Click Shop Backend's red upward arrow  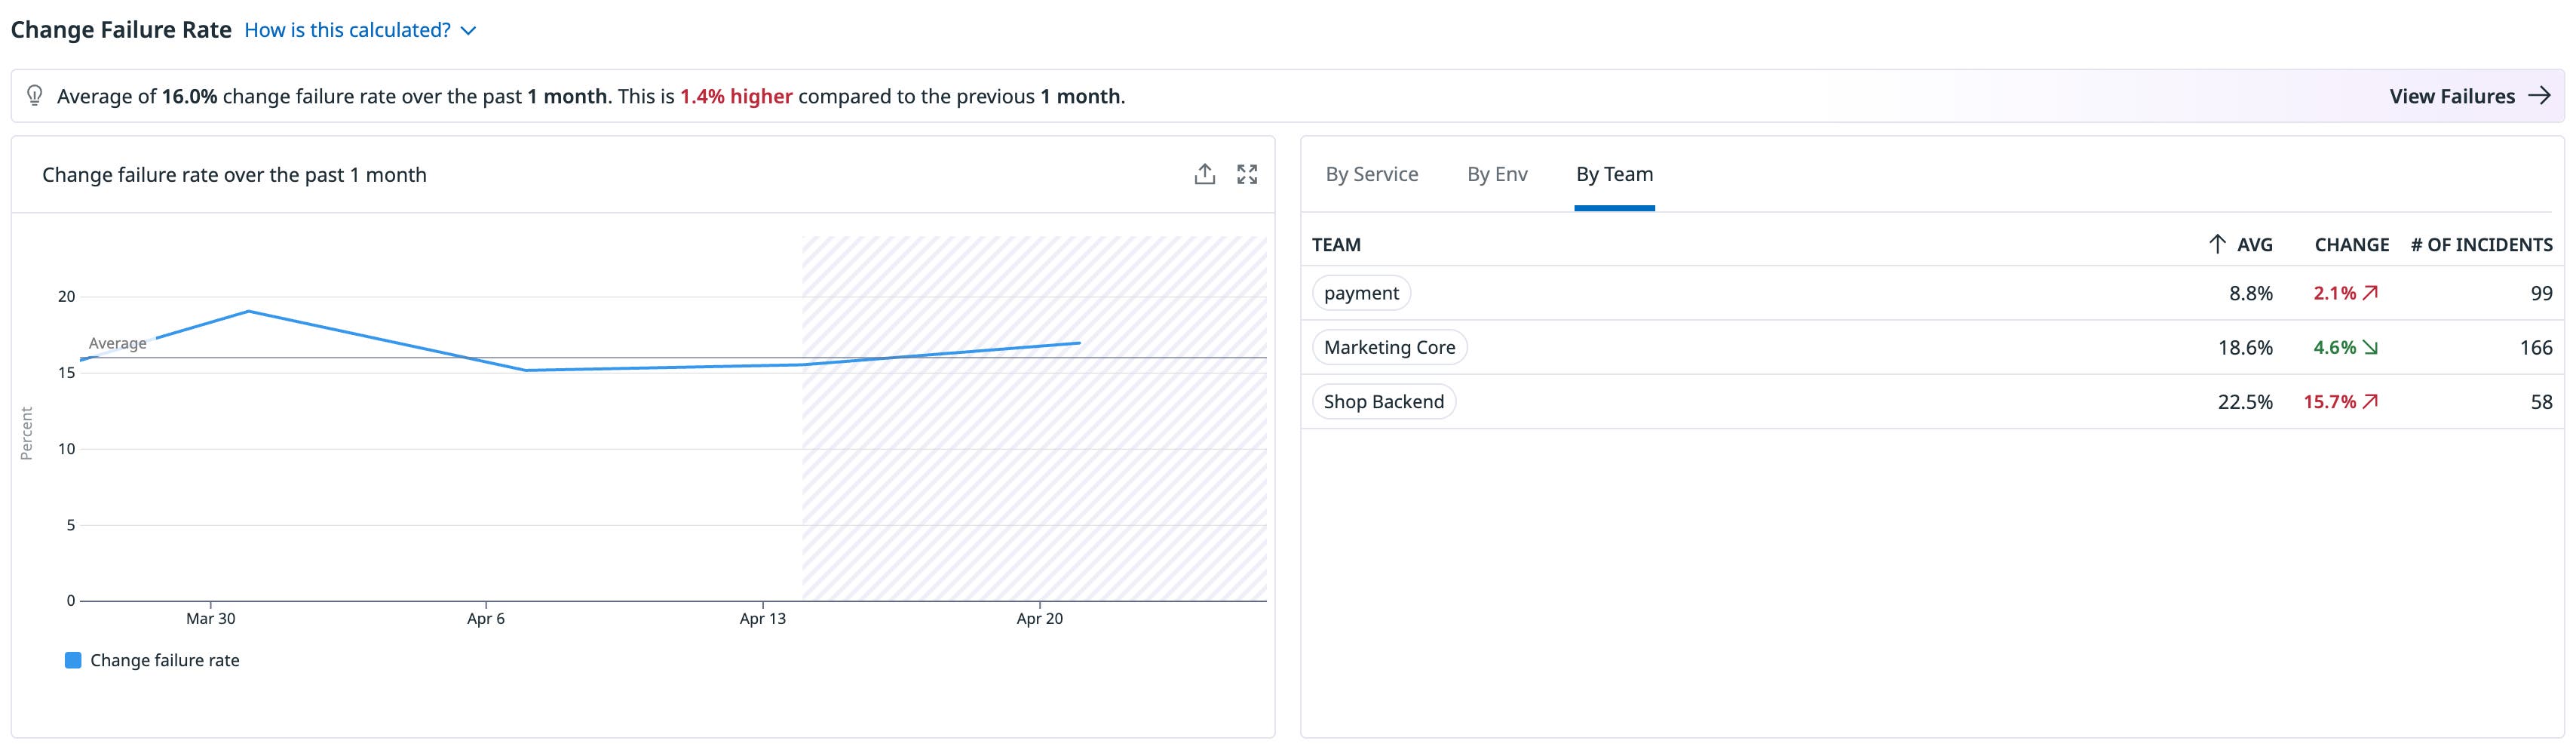[x=2370, y=402]
